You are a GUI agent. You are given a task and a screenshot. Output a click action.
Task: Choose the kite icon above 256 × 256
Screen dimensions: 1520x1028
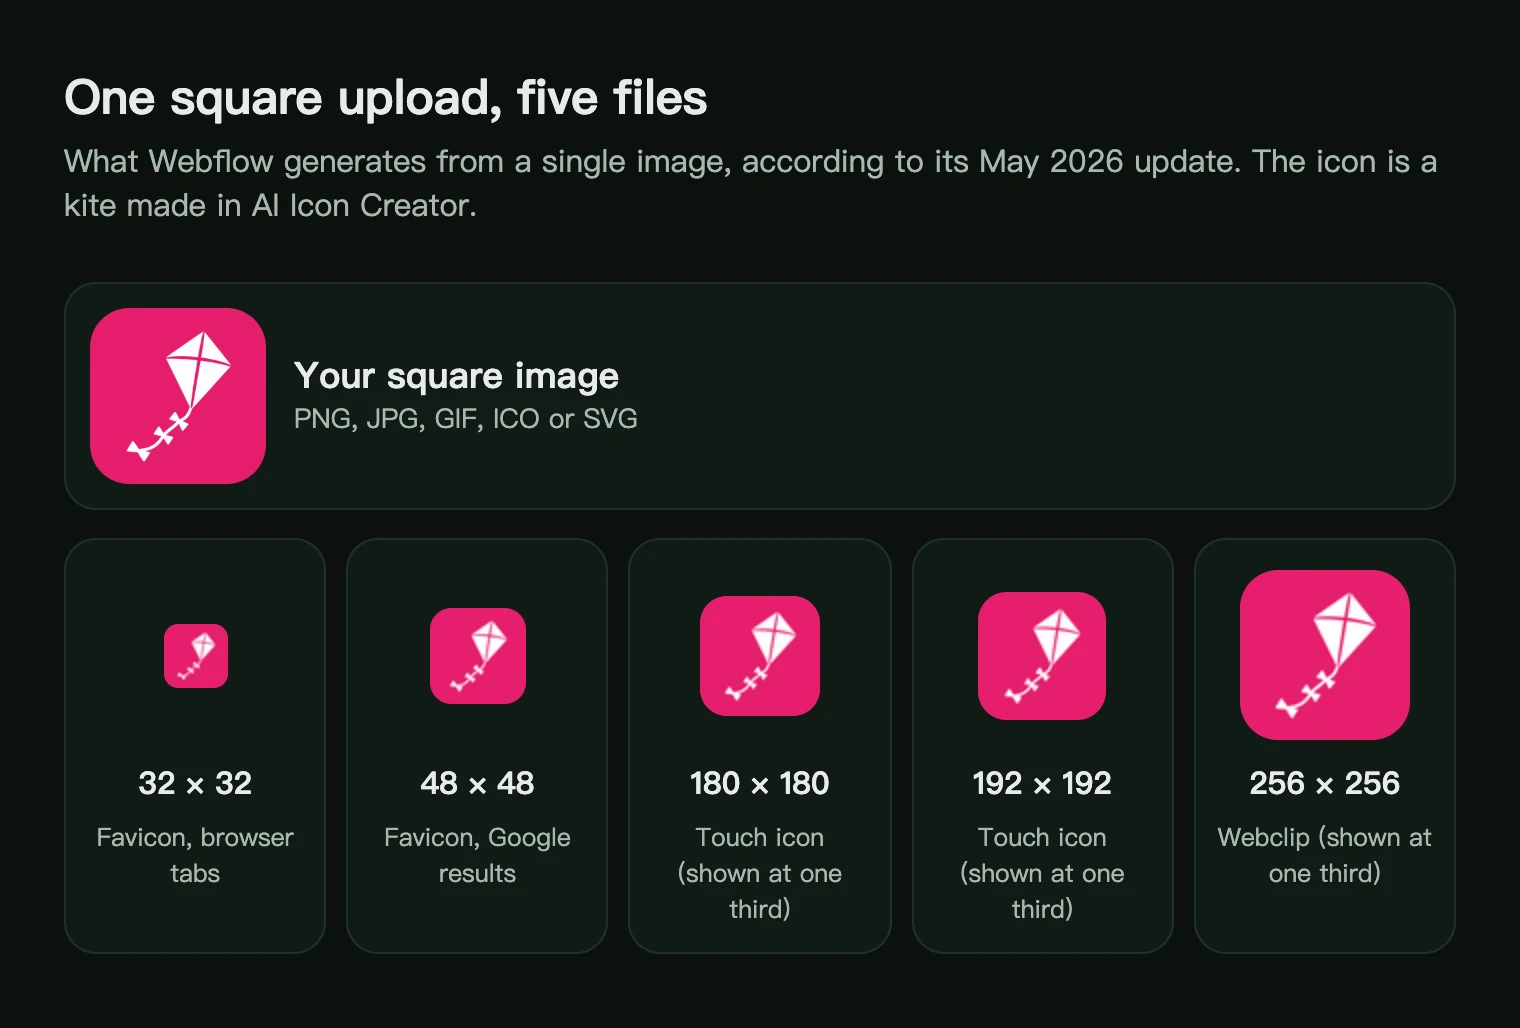click(x=1325, y=655)
